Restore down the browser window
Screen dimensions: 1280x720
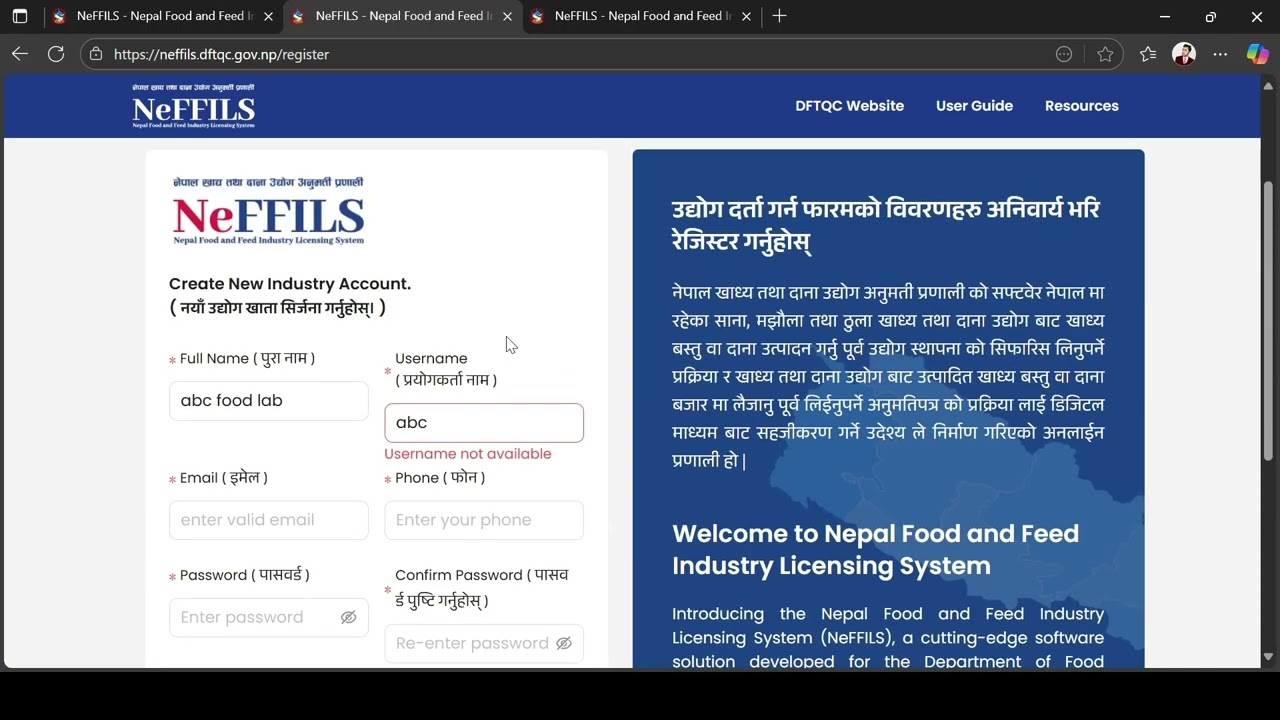tap(1211, 16)
